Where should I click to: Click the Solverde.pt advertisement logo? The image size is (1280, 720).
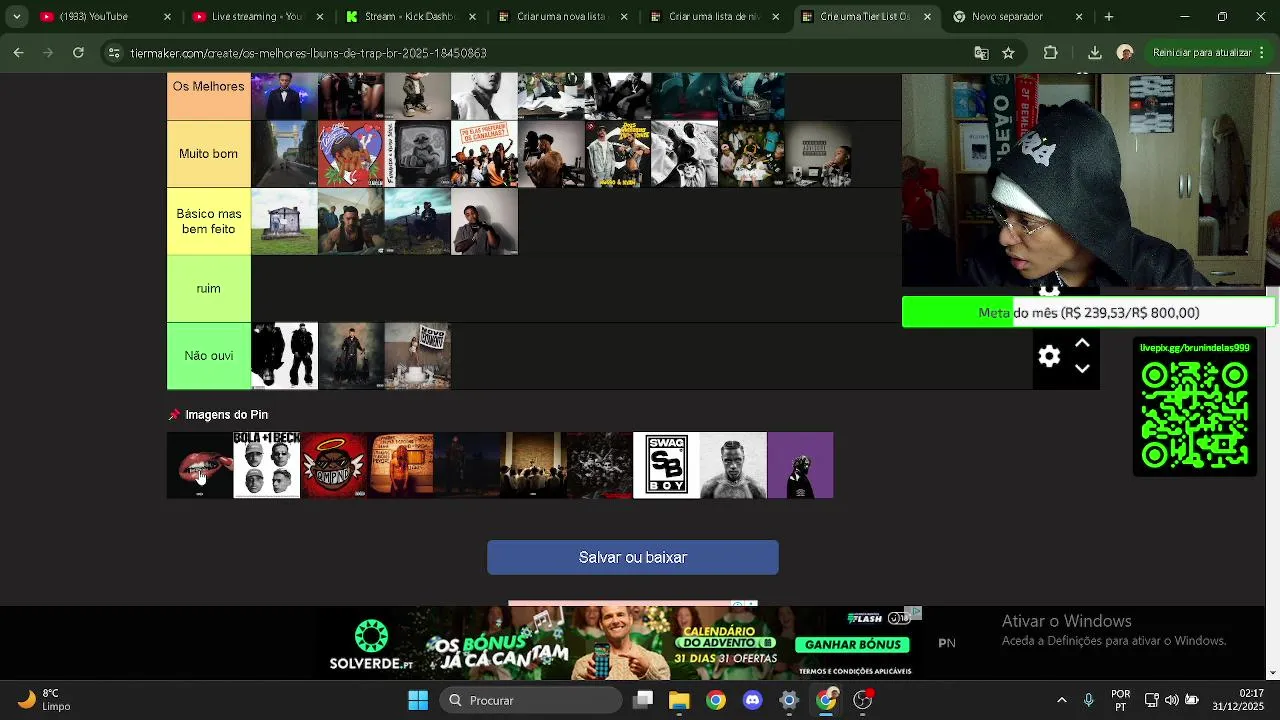click(371, 645)
